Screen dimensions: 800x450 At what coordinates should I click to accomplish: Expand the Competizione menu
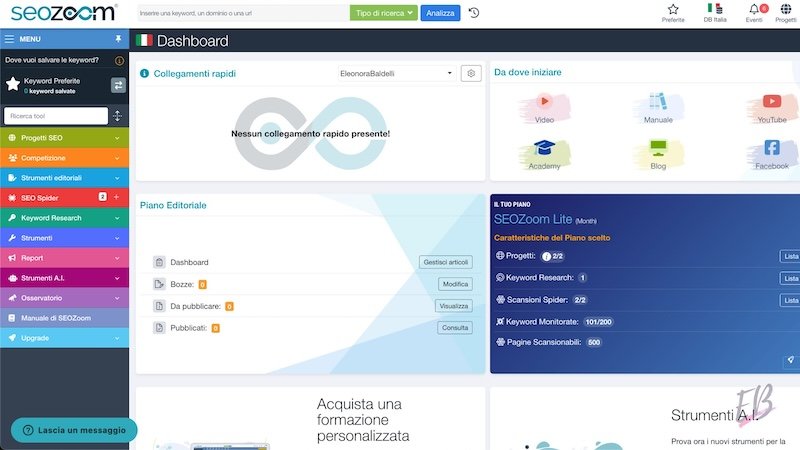[x=64, y=158]
